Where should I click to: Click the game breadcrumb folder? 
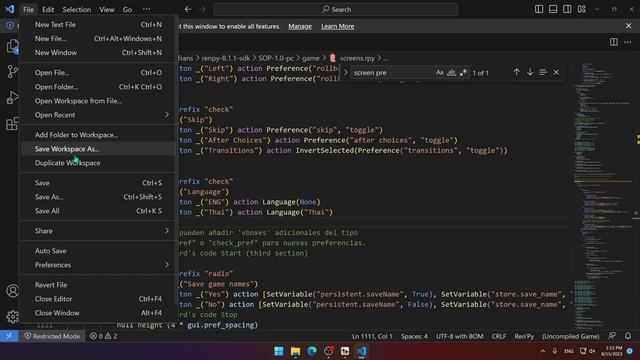coord(311,58)
